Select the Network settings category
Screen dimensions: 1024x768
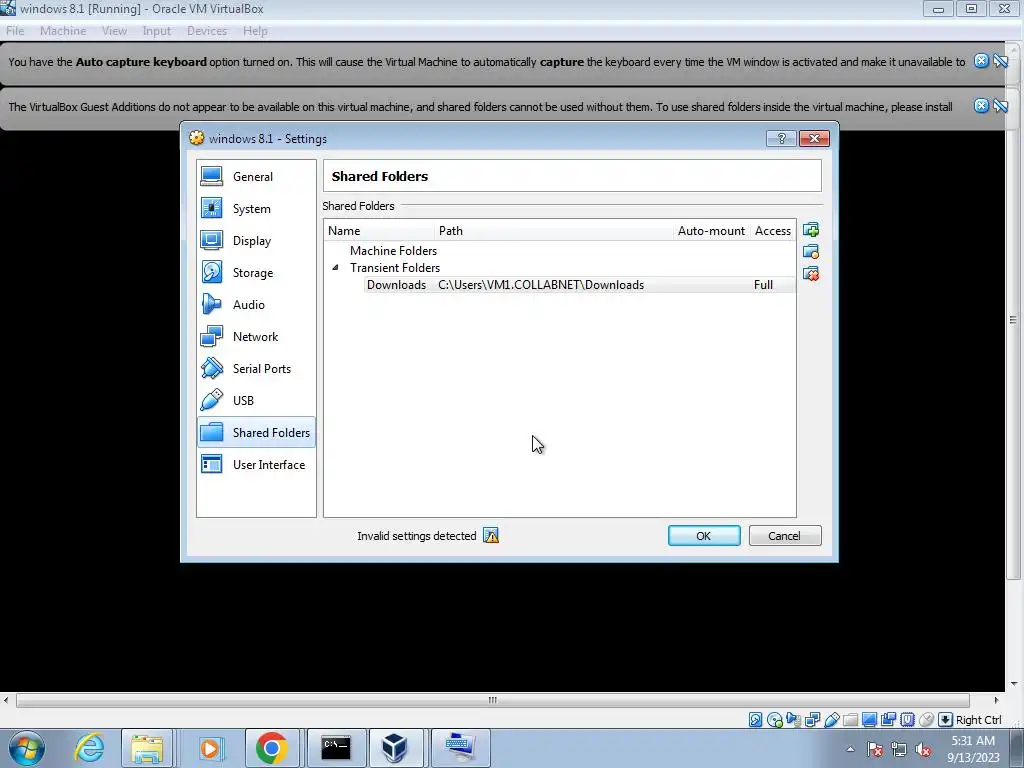click(x=256, y=337)
